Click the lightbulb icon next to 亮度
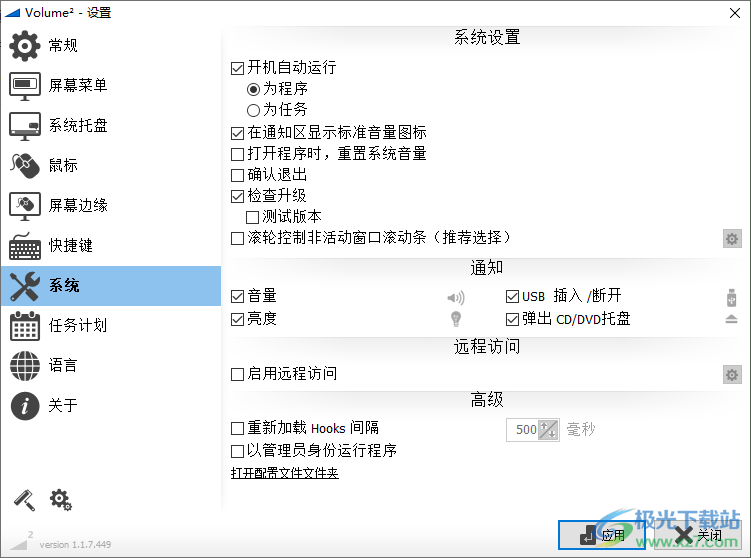This screenshot has width=751, height=558. 456,319
